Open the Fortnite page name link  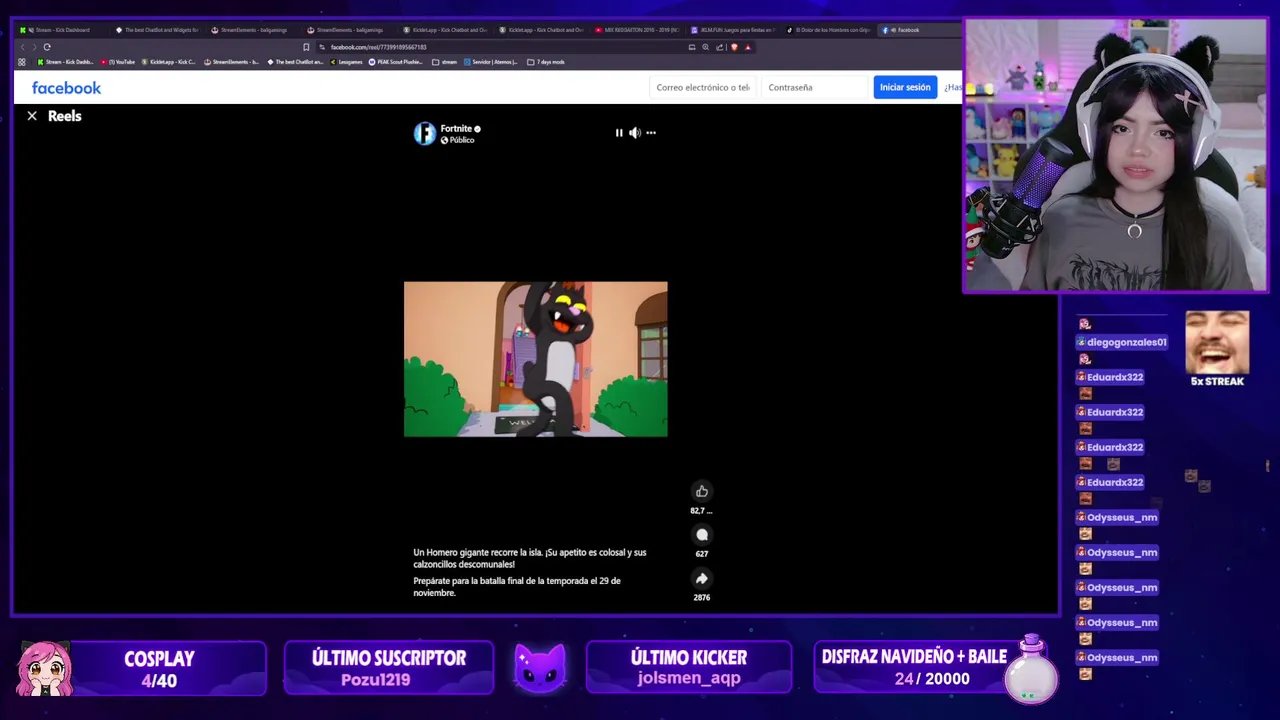tap(456, 129)
